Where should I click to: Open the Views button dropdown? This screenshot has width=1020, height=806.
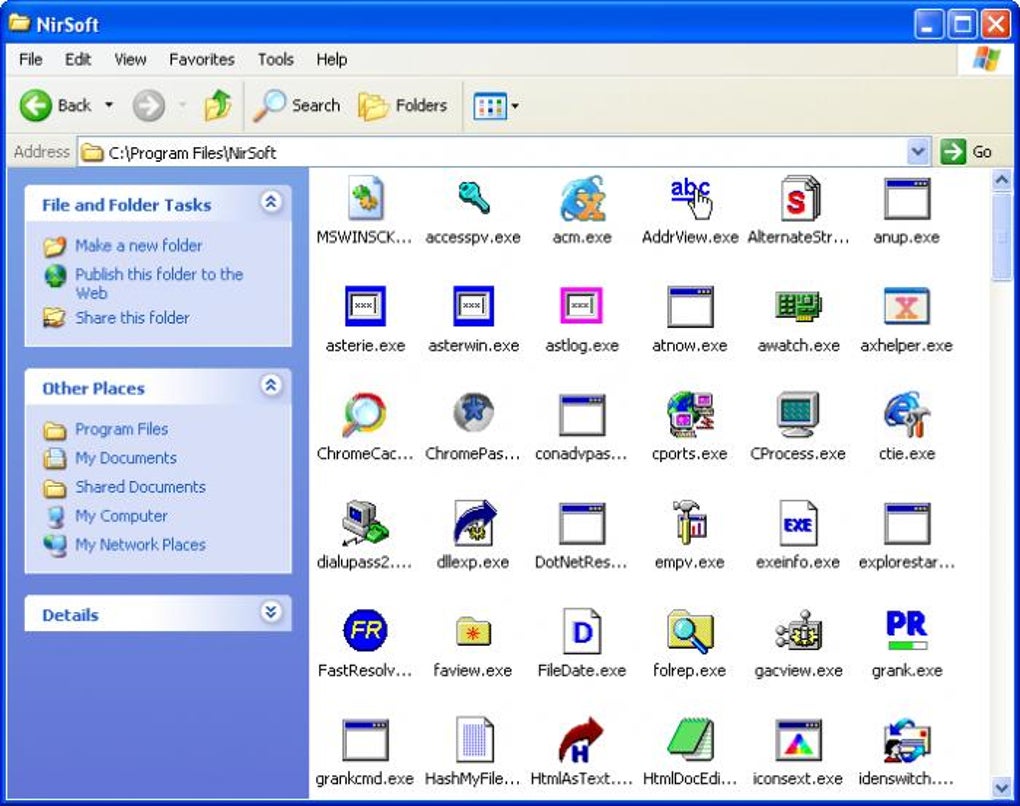pyautogui.click(x=515, y=105)
